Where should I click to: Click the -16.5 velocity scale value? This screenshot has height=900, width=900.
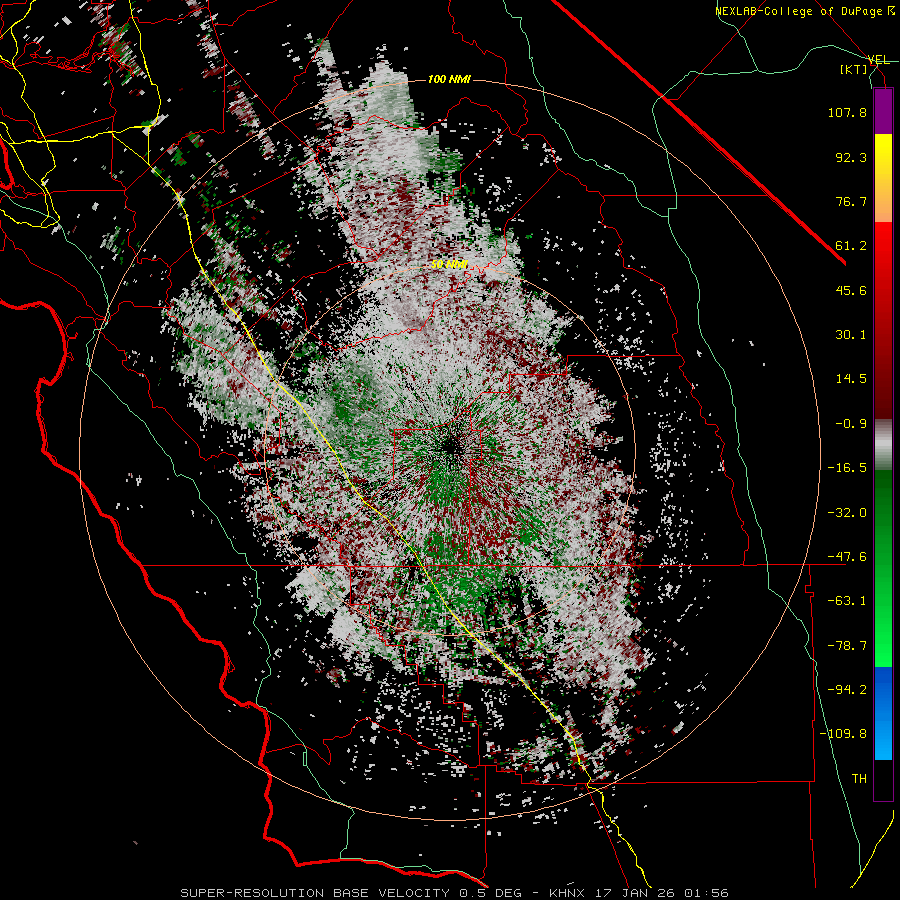(847, 468)
